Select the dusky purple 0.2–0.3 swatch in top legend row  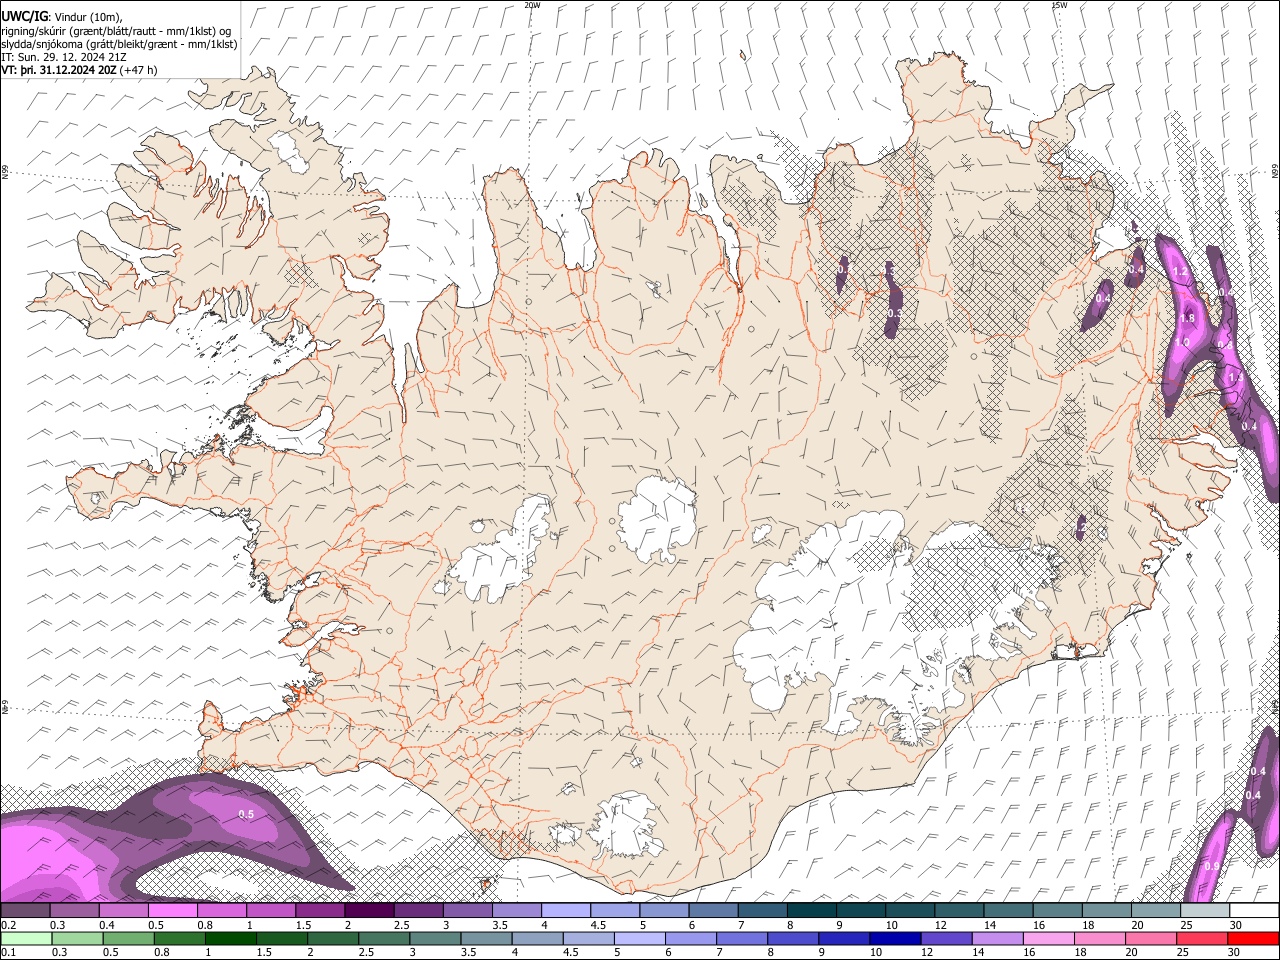point(25,910)
